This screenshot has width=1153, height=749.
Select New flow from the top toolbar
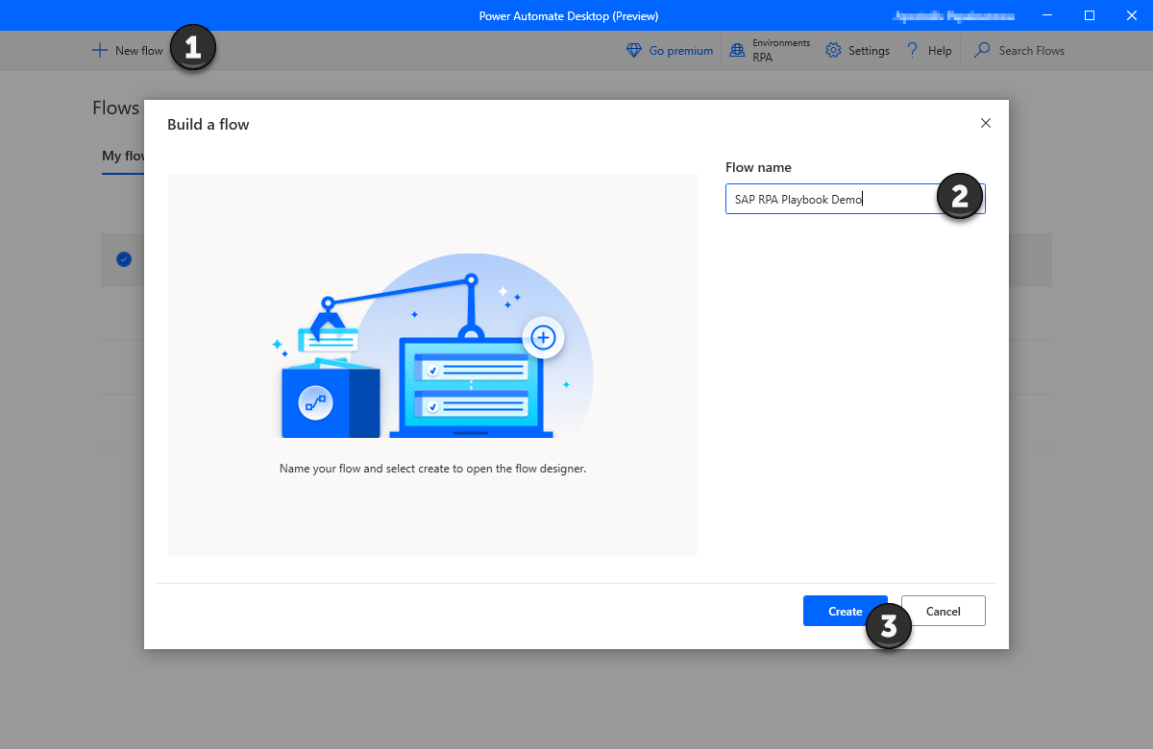coord(128,50)
